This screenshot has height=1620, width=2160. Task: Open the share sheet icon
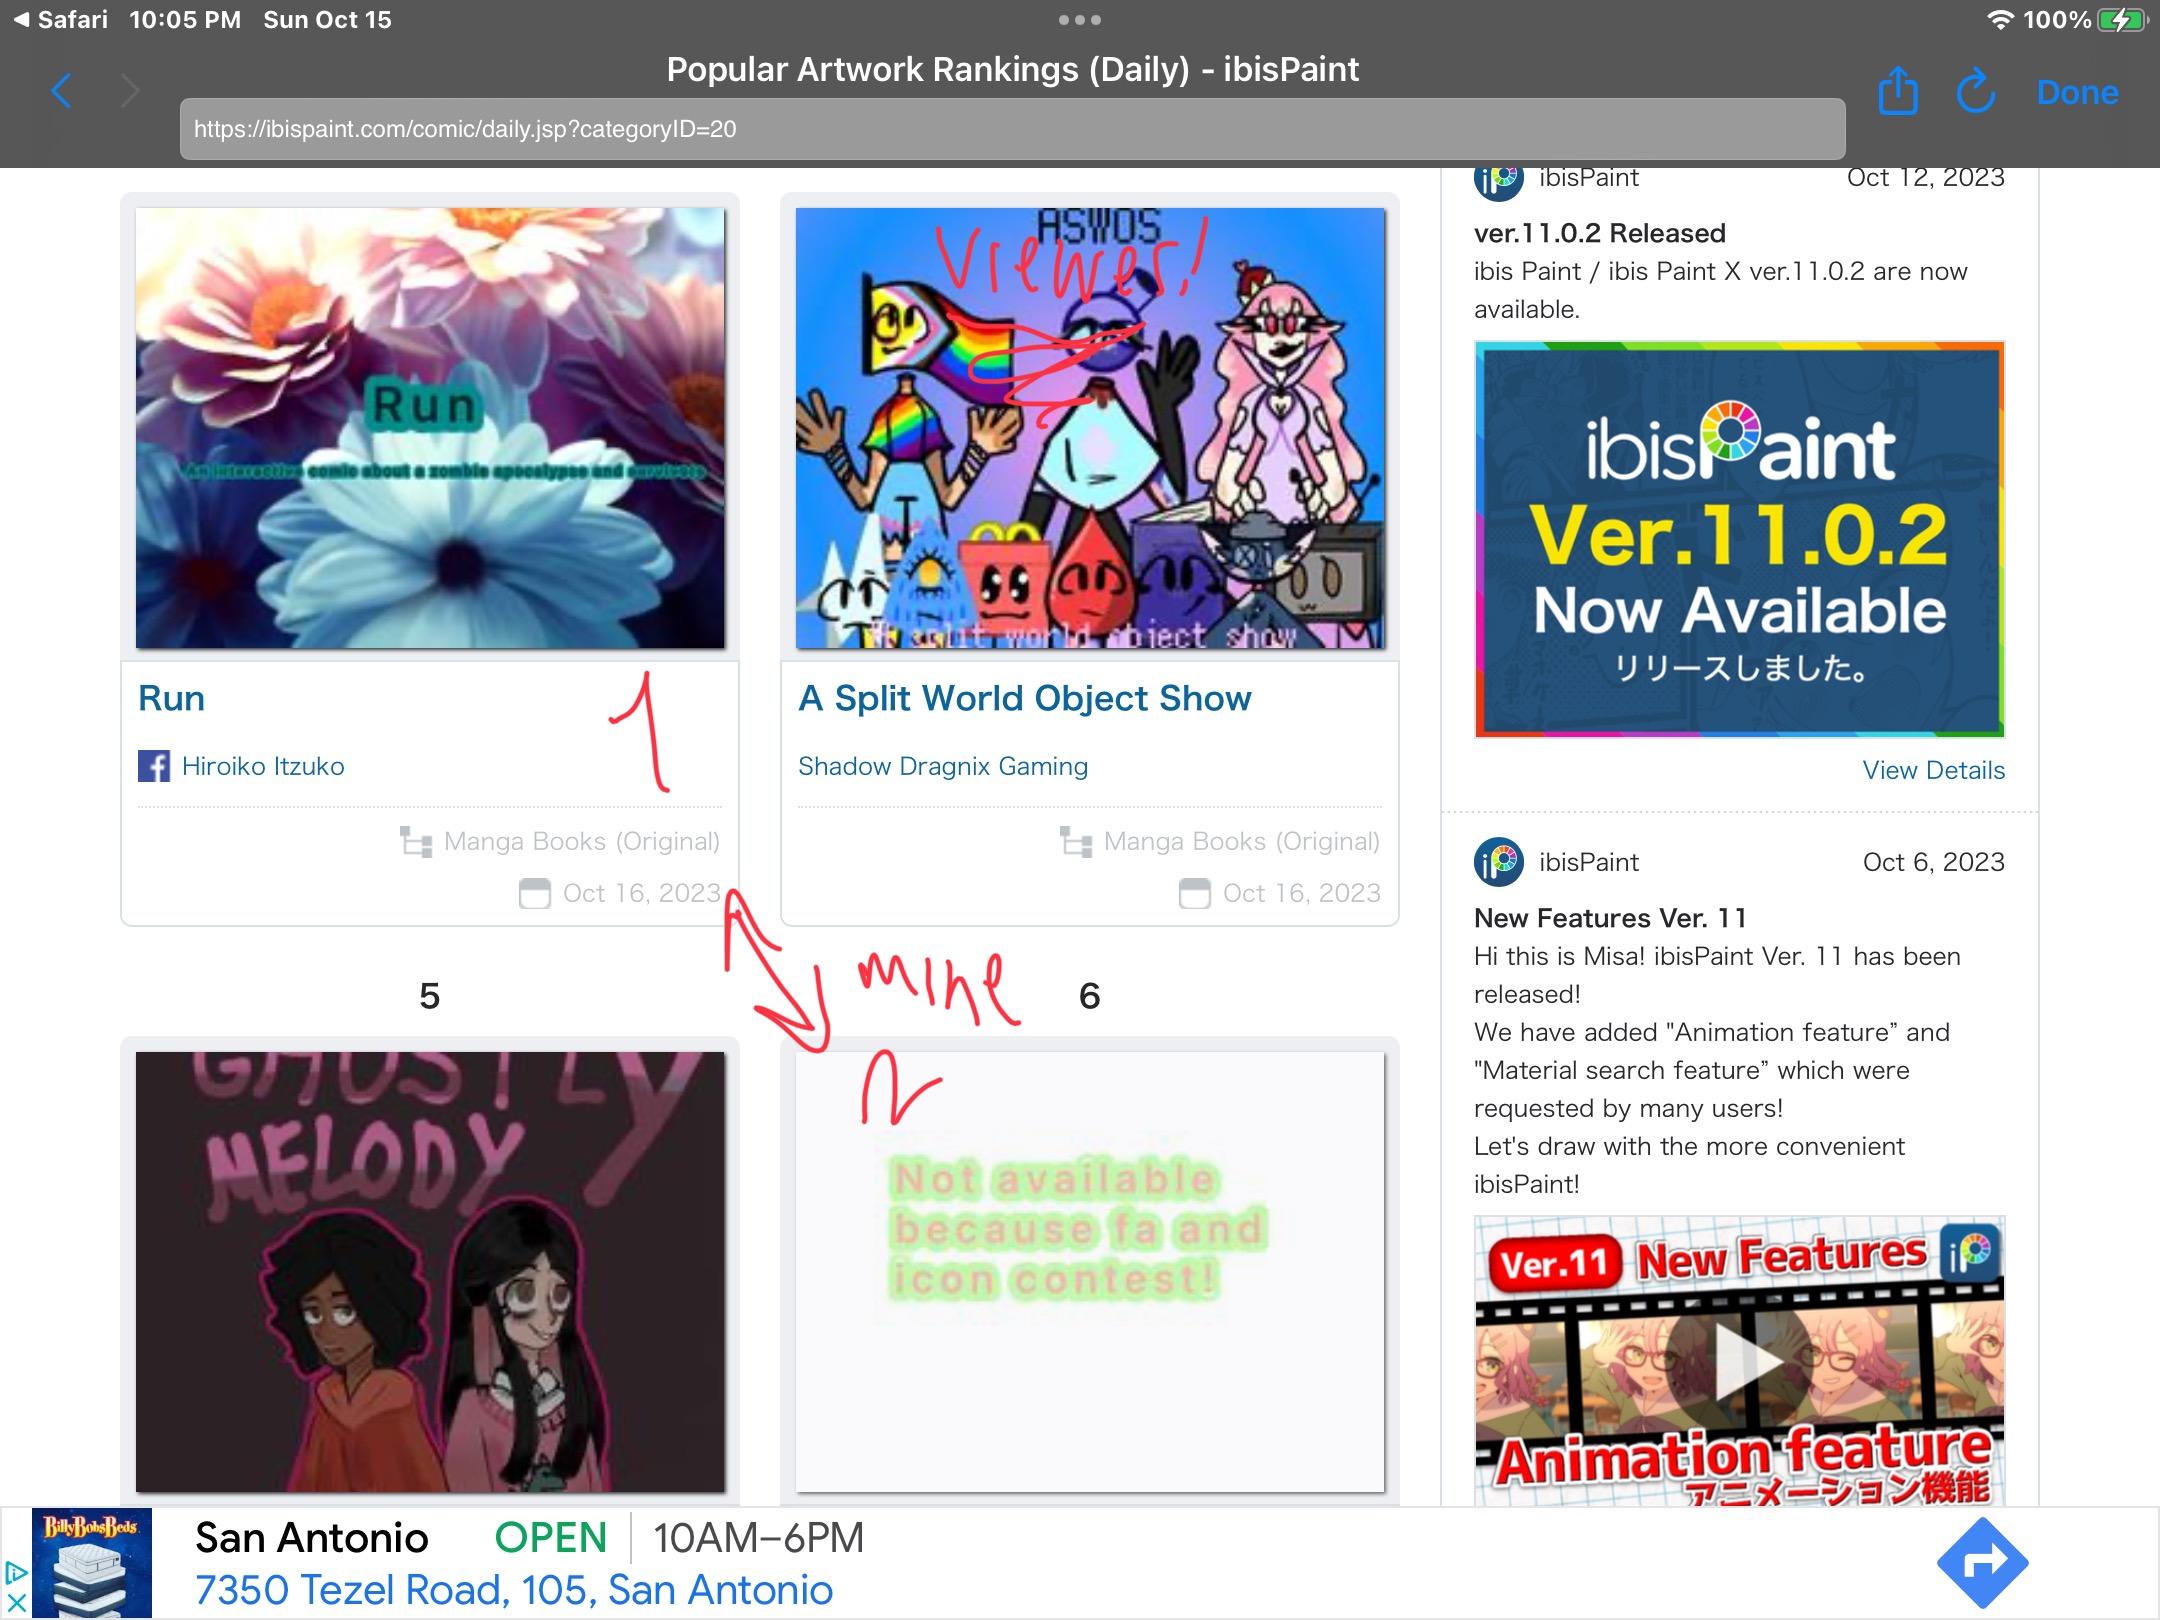coord(1897,92)
